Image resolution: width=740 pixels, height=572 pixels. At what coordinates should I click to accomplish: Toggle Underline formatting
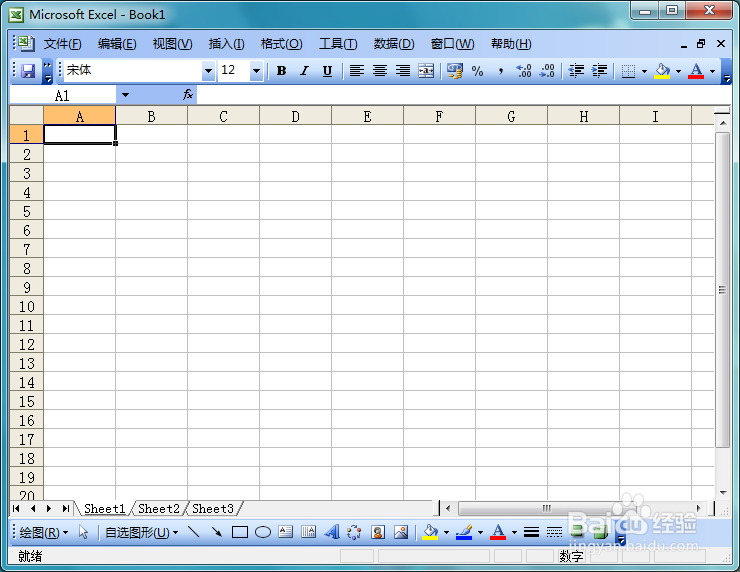(x=327, y=71)
